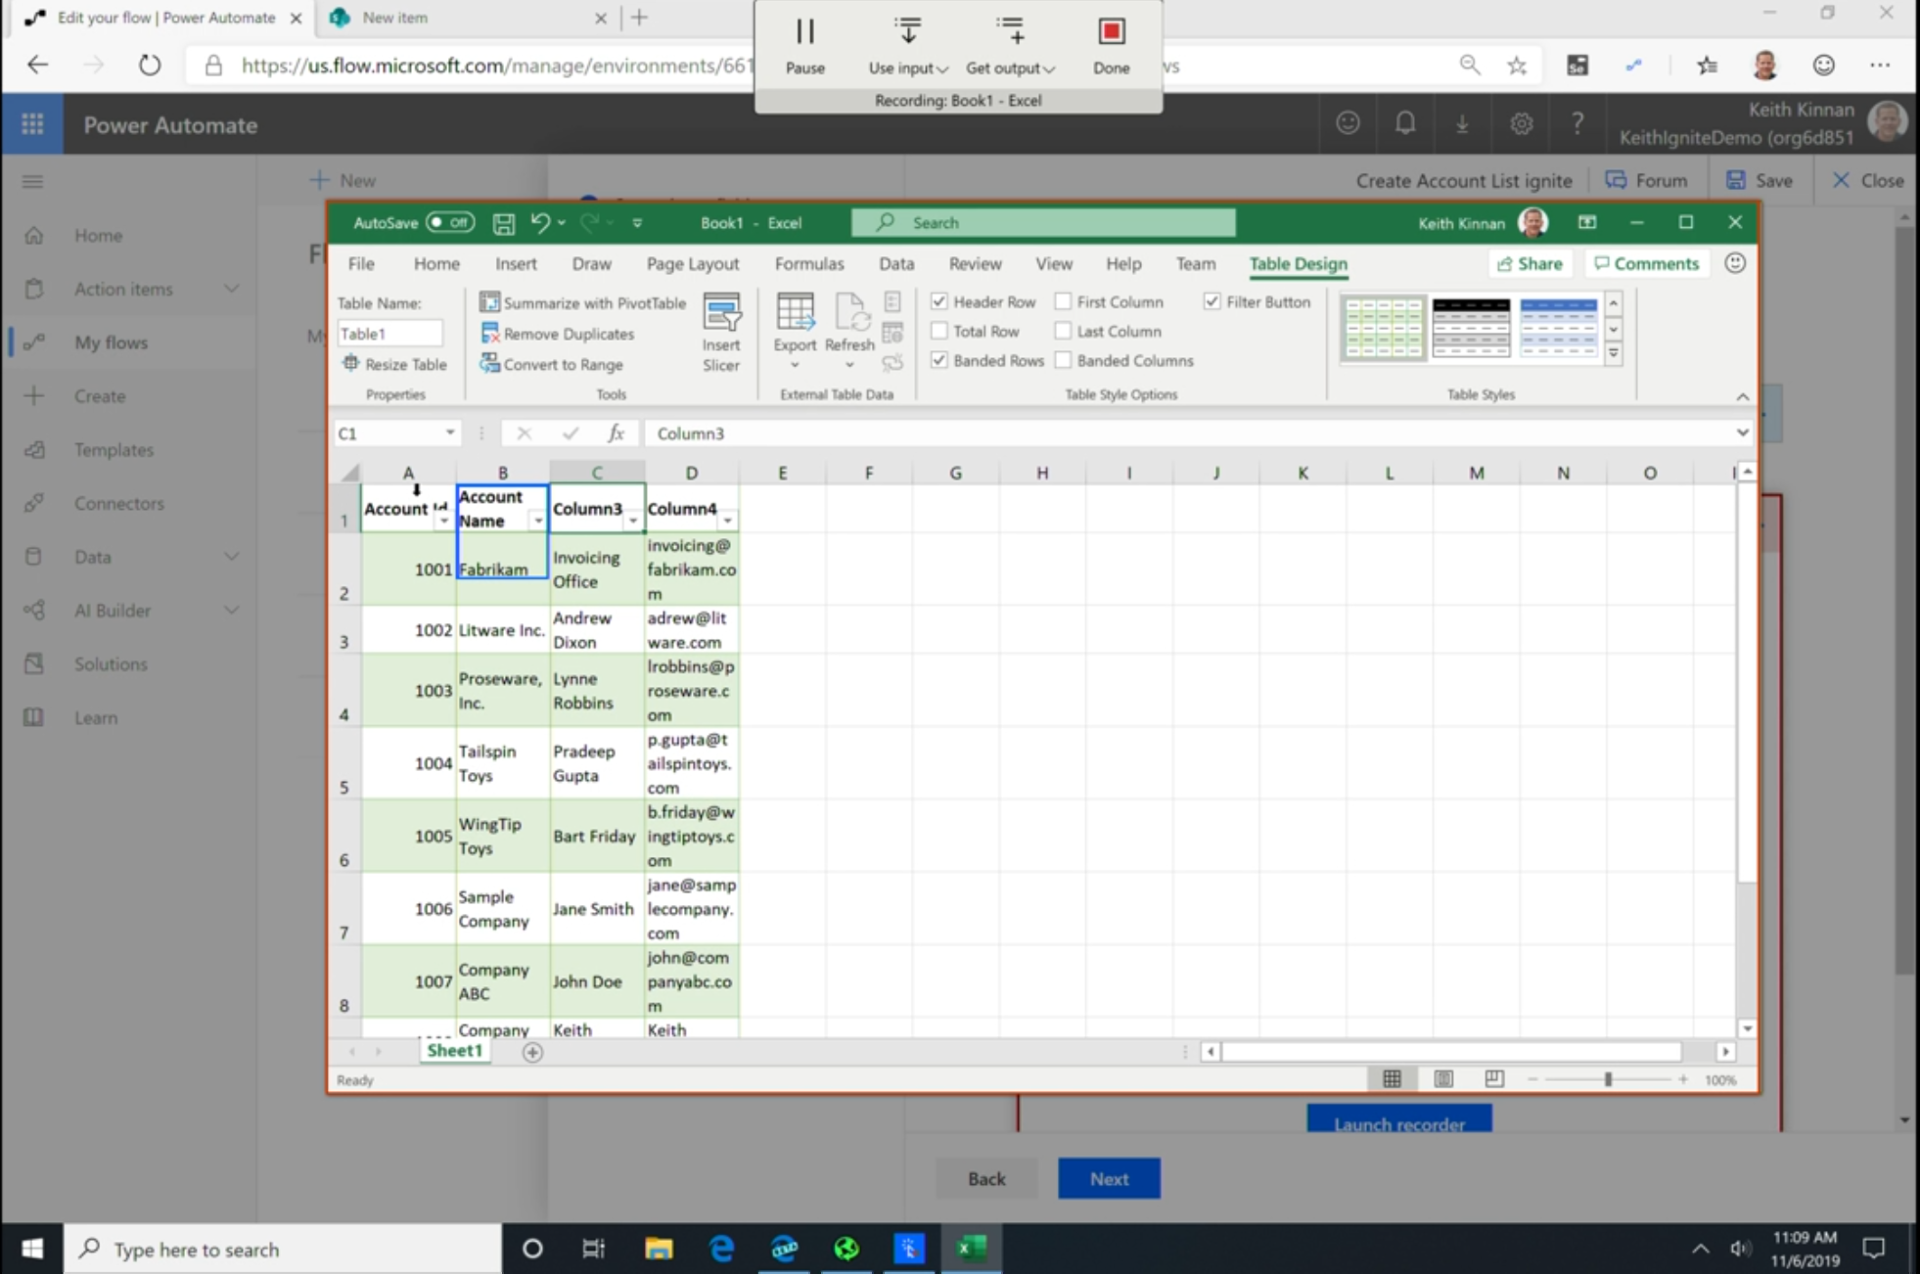Open Power Automate help question mark
1920x1274 pixels.
pos(1577,123)
